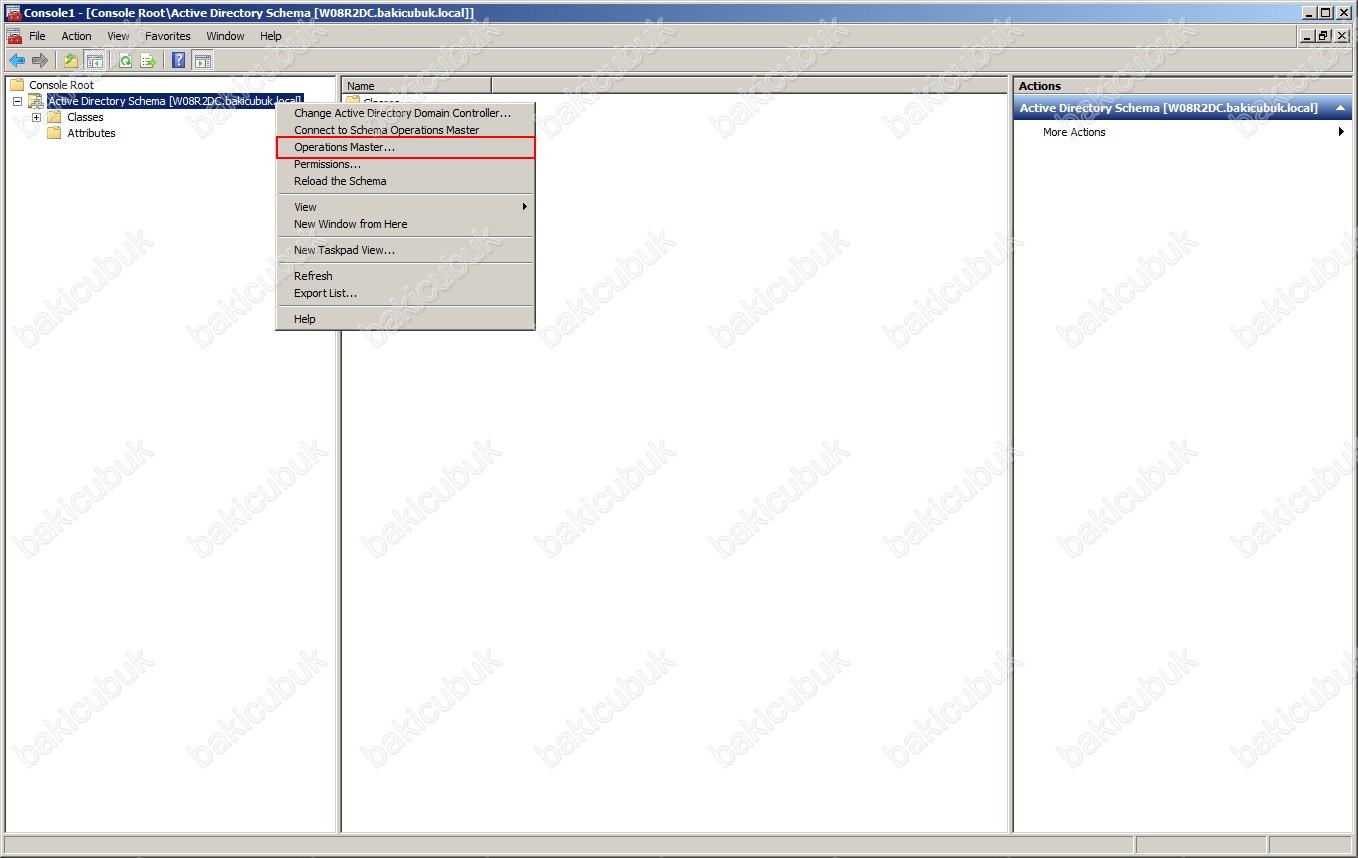Choose Change Active Directory Domain Controller
Screen dimensions: 1358x858
click(x=405, y=113)
